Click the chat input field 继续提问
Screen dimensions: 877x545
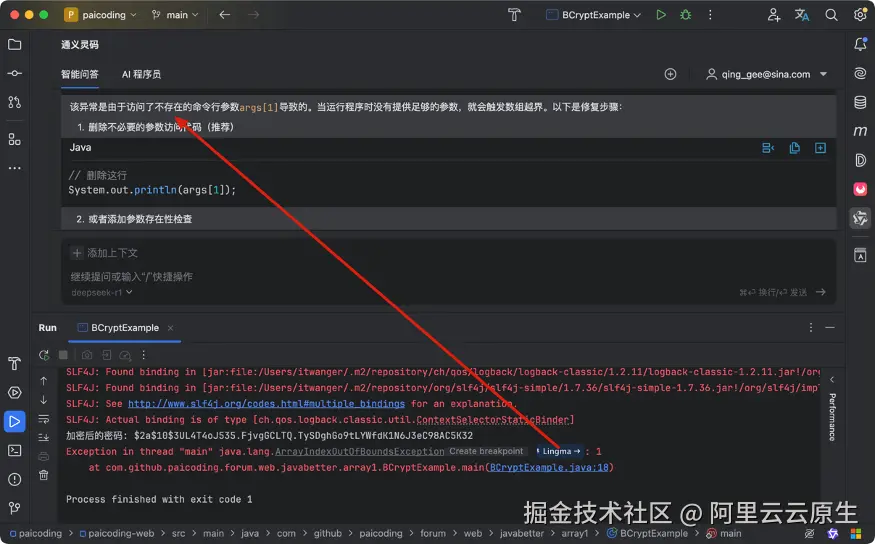(x=131, y=276)
